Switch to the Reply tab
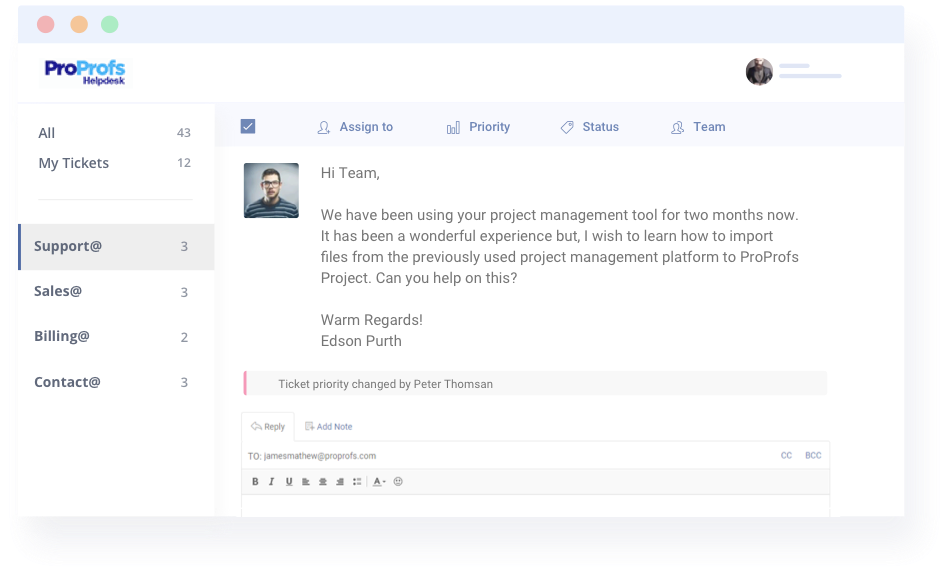Screen dimensions: 949x576 (x=268, y=427)
